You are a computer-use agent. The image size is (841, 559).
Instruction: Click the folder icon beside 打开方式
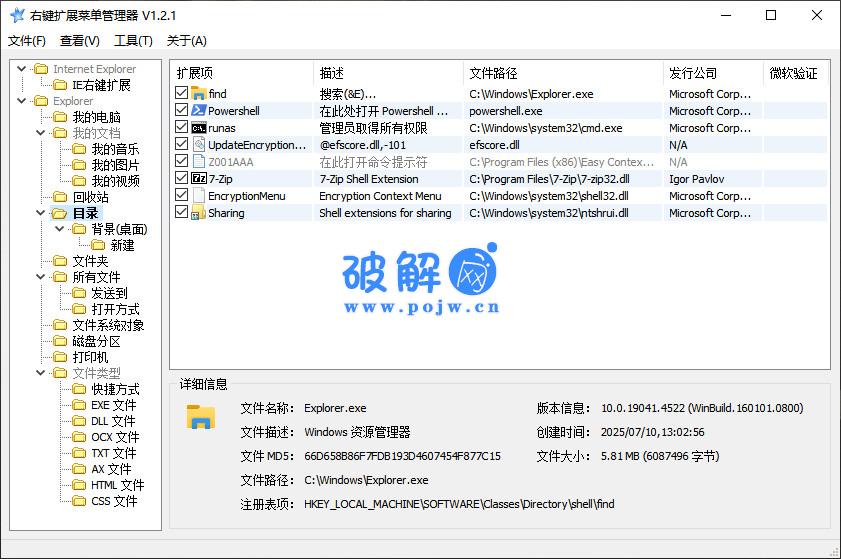point(79,309)
